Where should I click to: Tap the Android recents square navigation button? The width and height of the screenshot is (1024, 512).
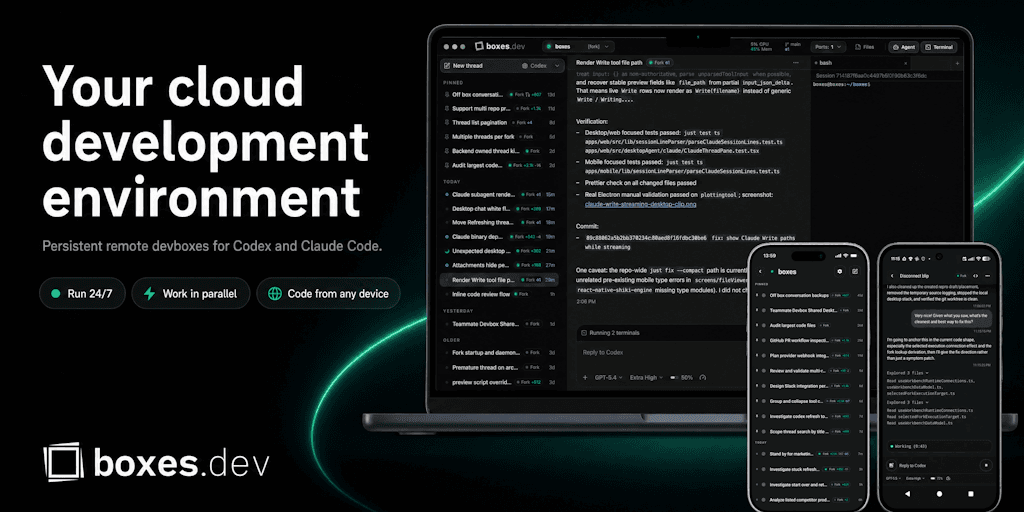[970, 494]
